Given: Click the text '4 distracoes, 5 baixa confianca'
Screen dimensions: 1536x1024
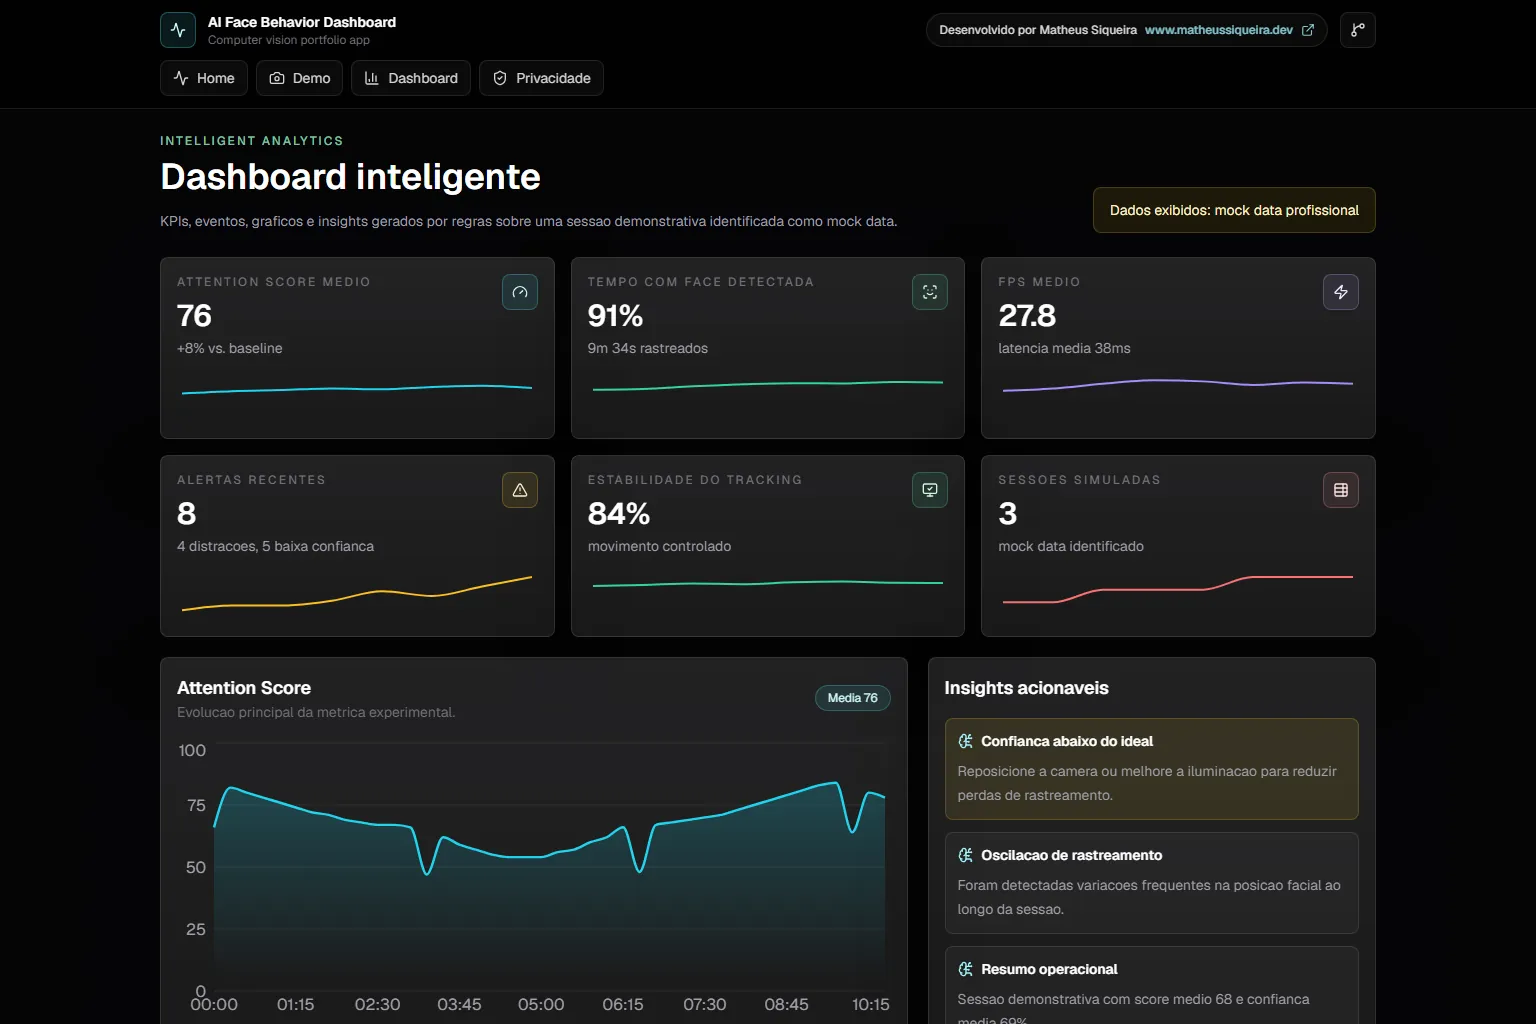Looking at the screenshot, I should tap(276, 546).
